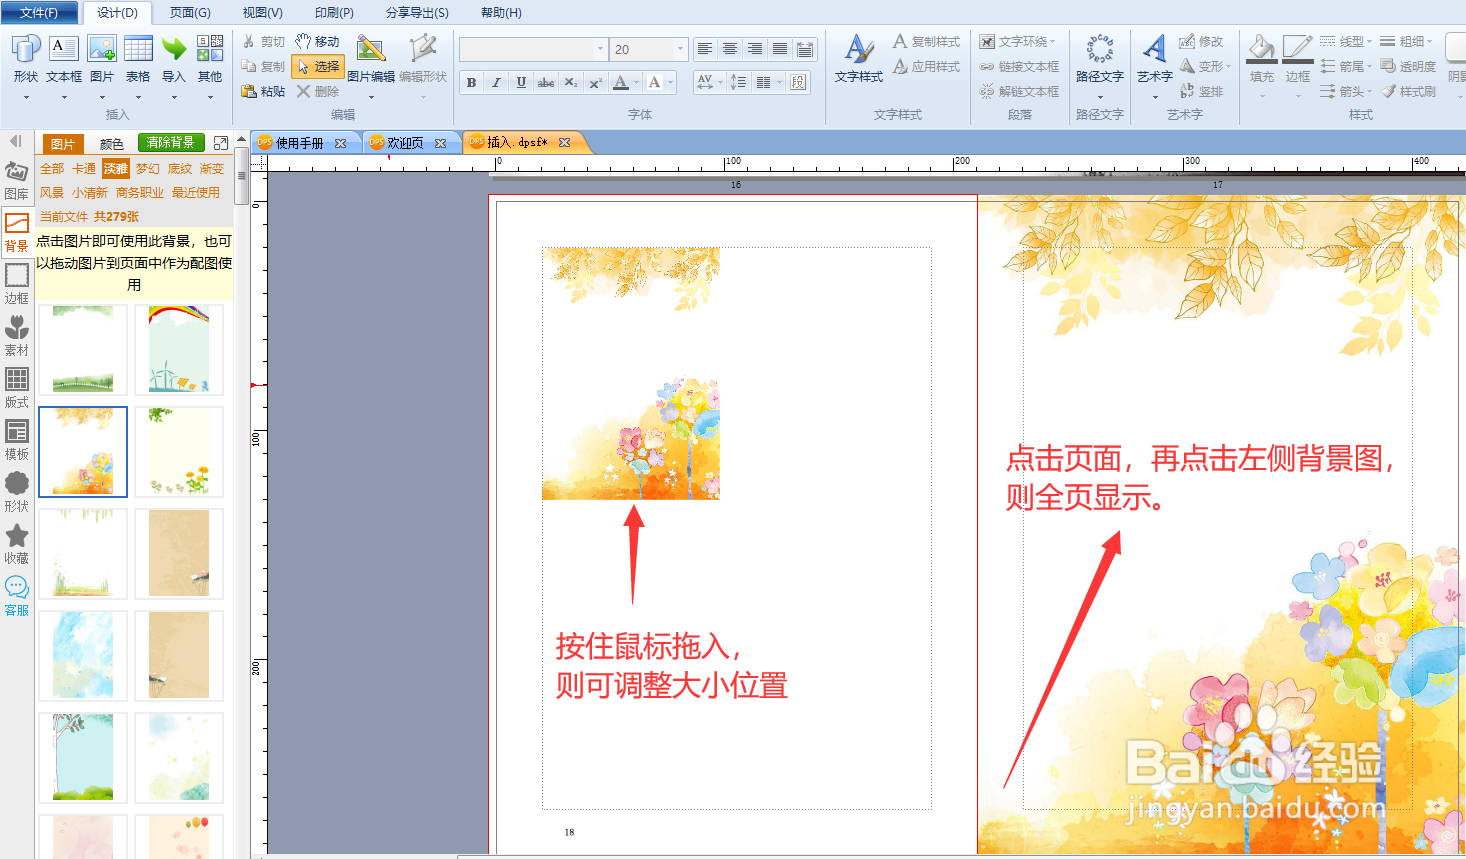Click 修改 modify word art
The height and width of the screenshot is (859, 1466).
(1201, 41)
